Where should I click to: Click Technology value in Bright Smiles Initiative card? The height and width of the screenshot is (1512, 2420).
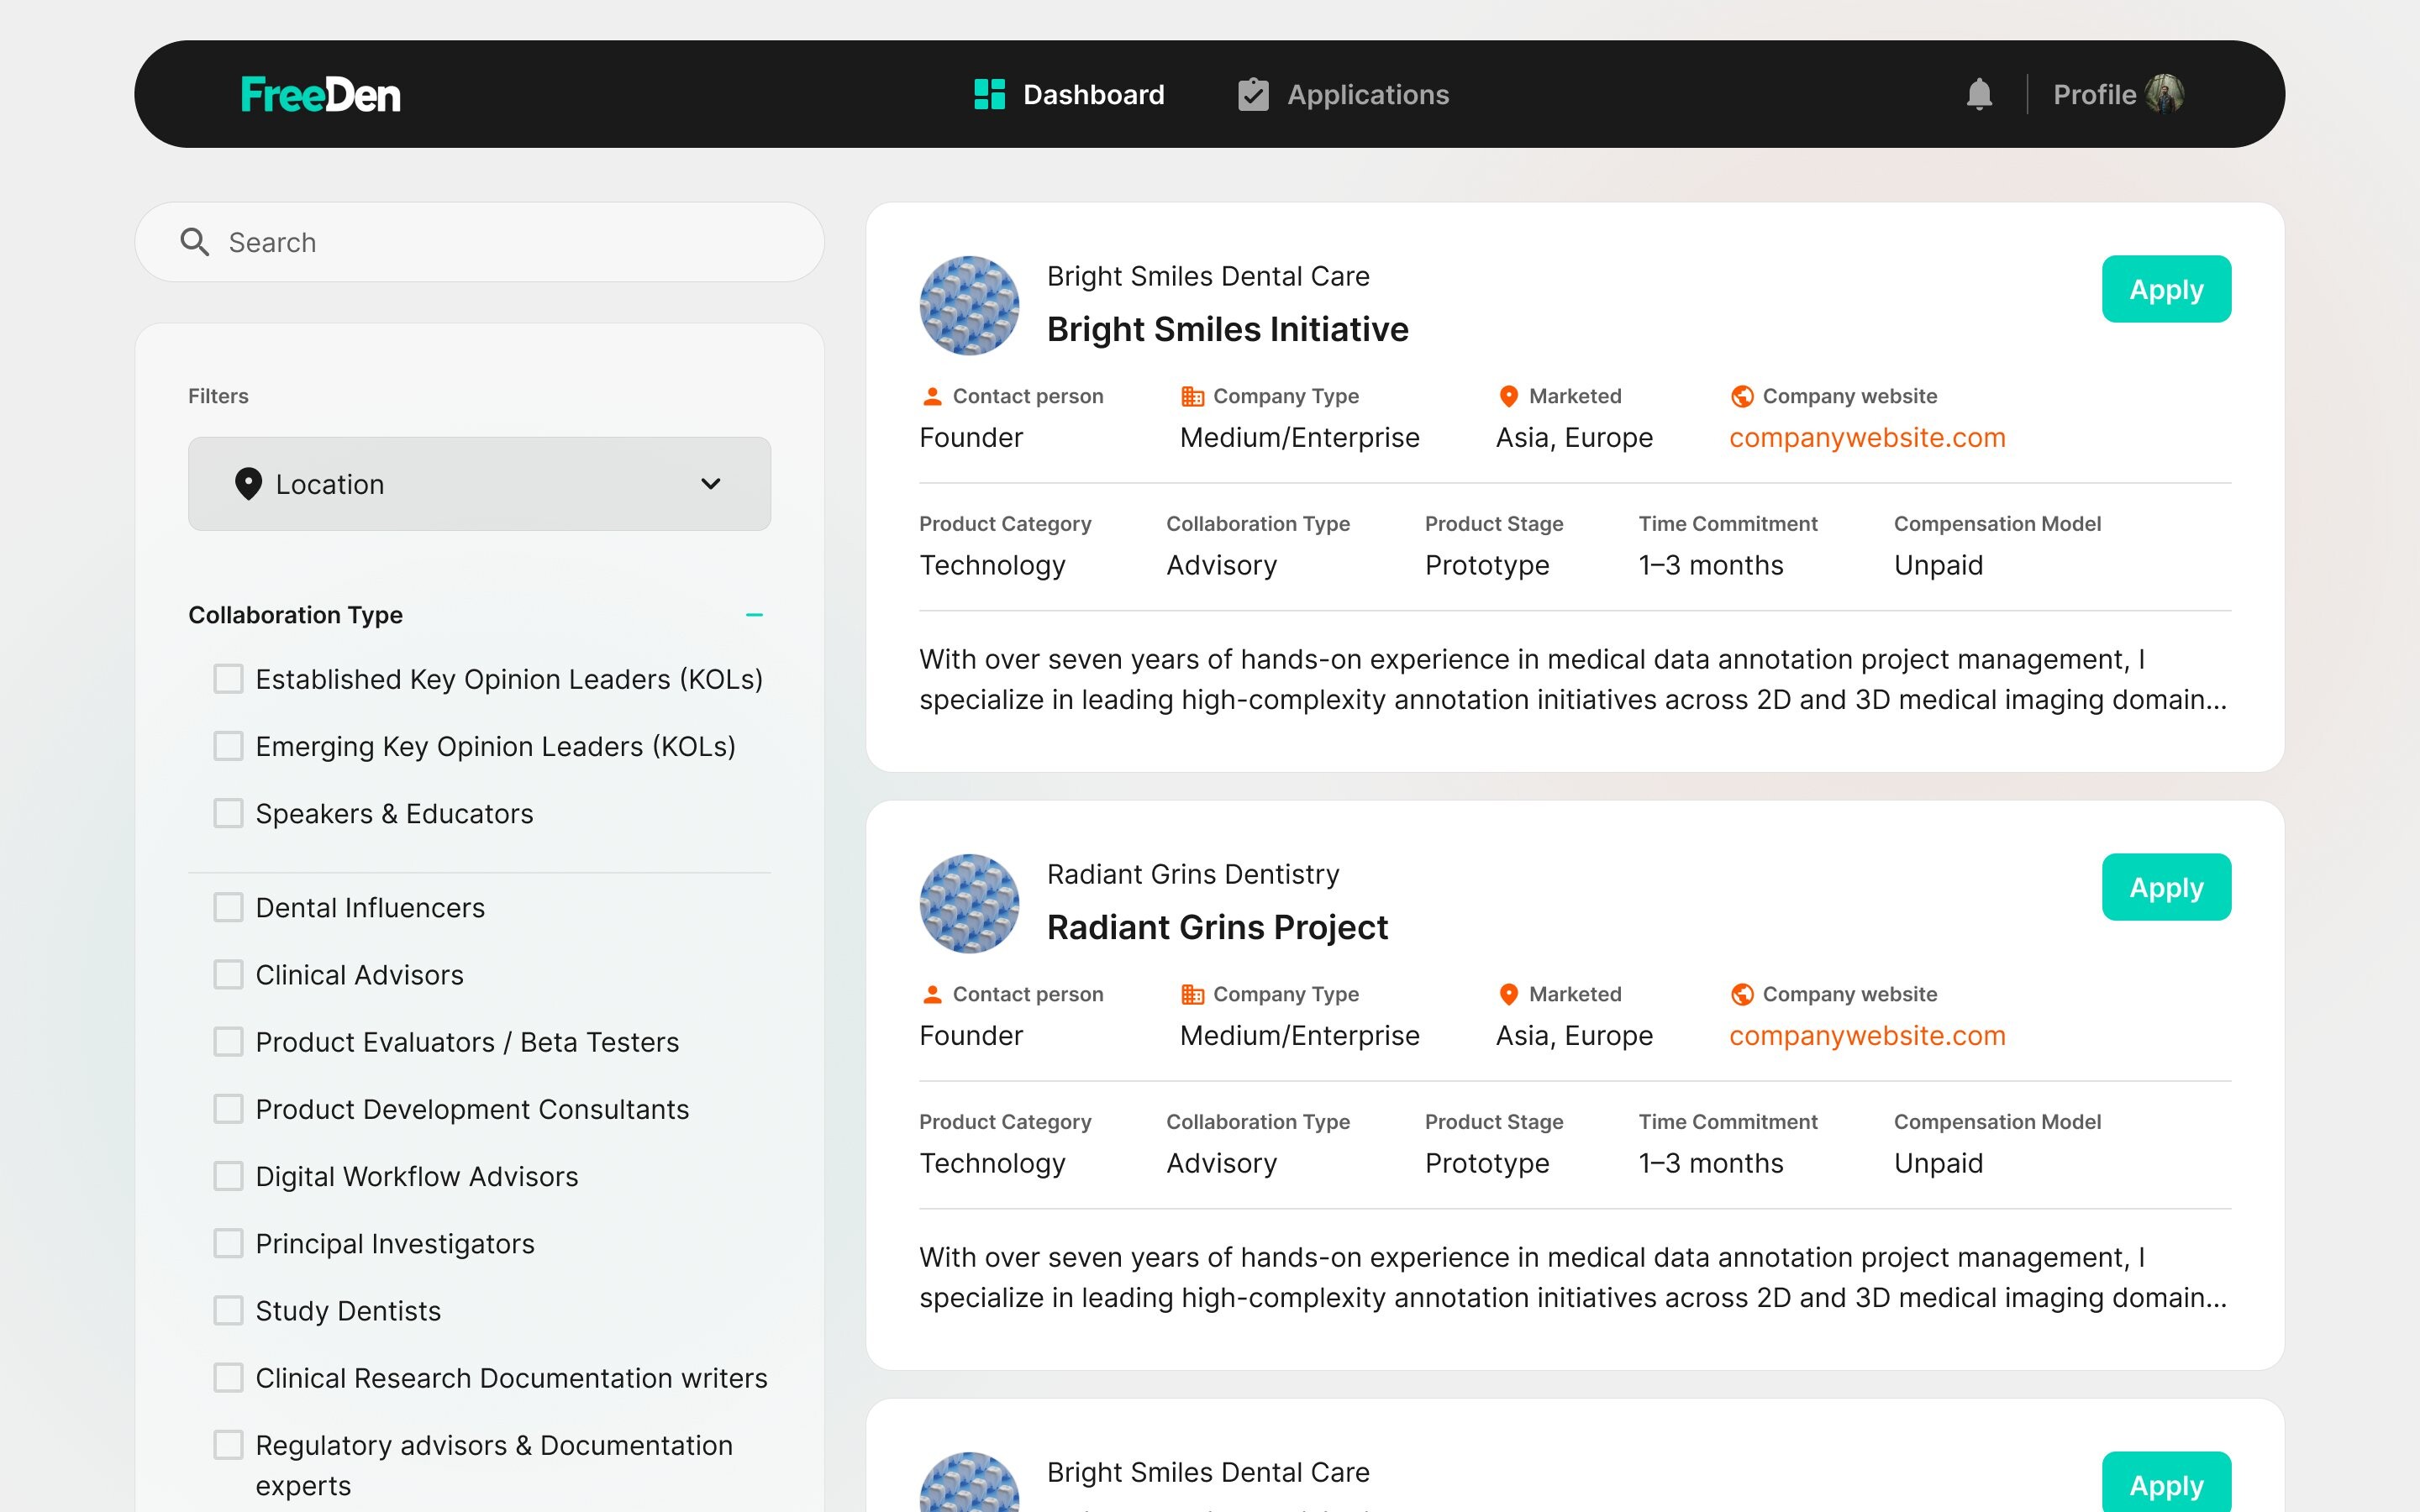992,566
